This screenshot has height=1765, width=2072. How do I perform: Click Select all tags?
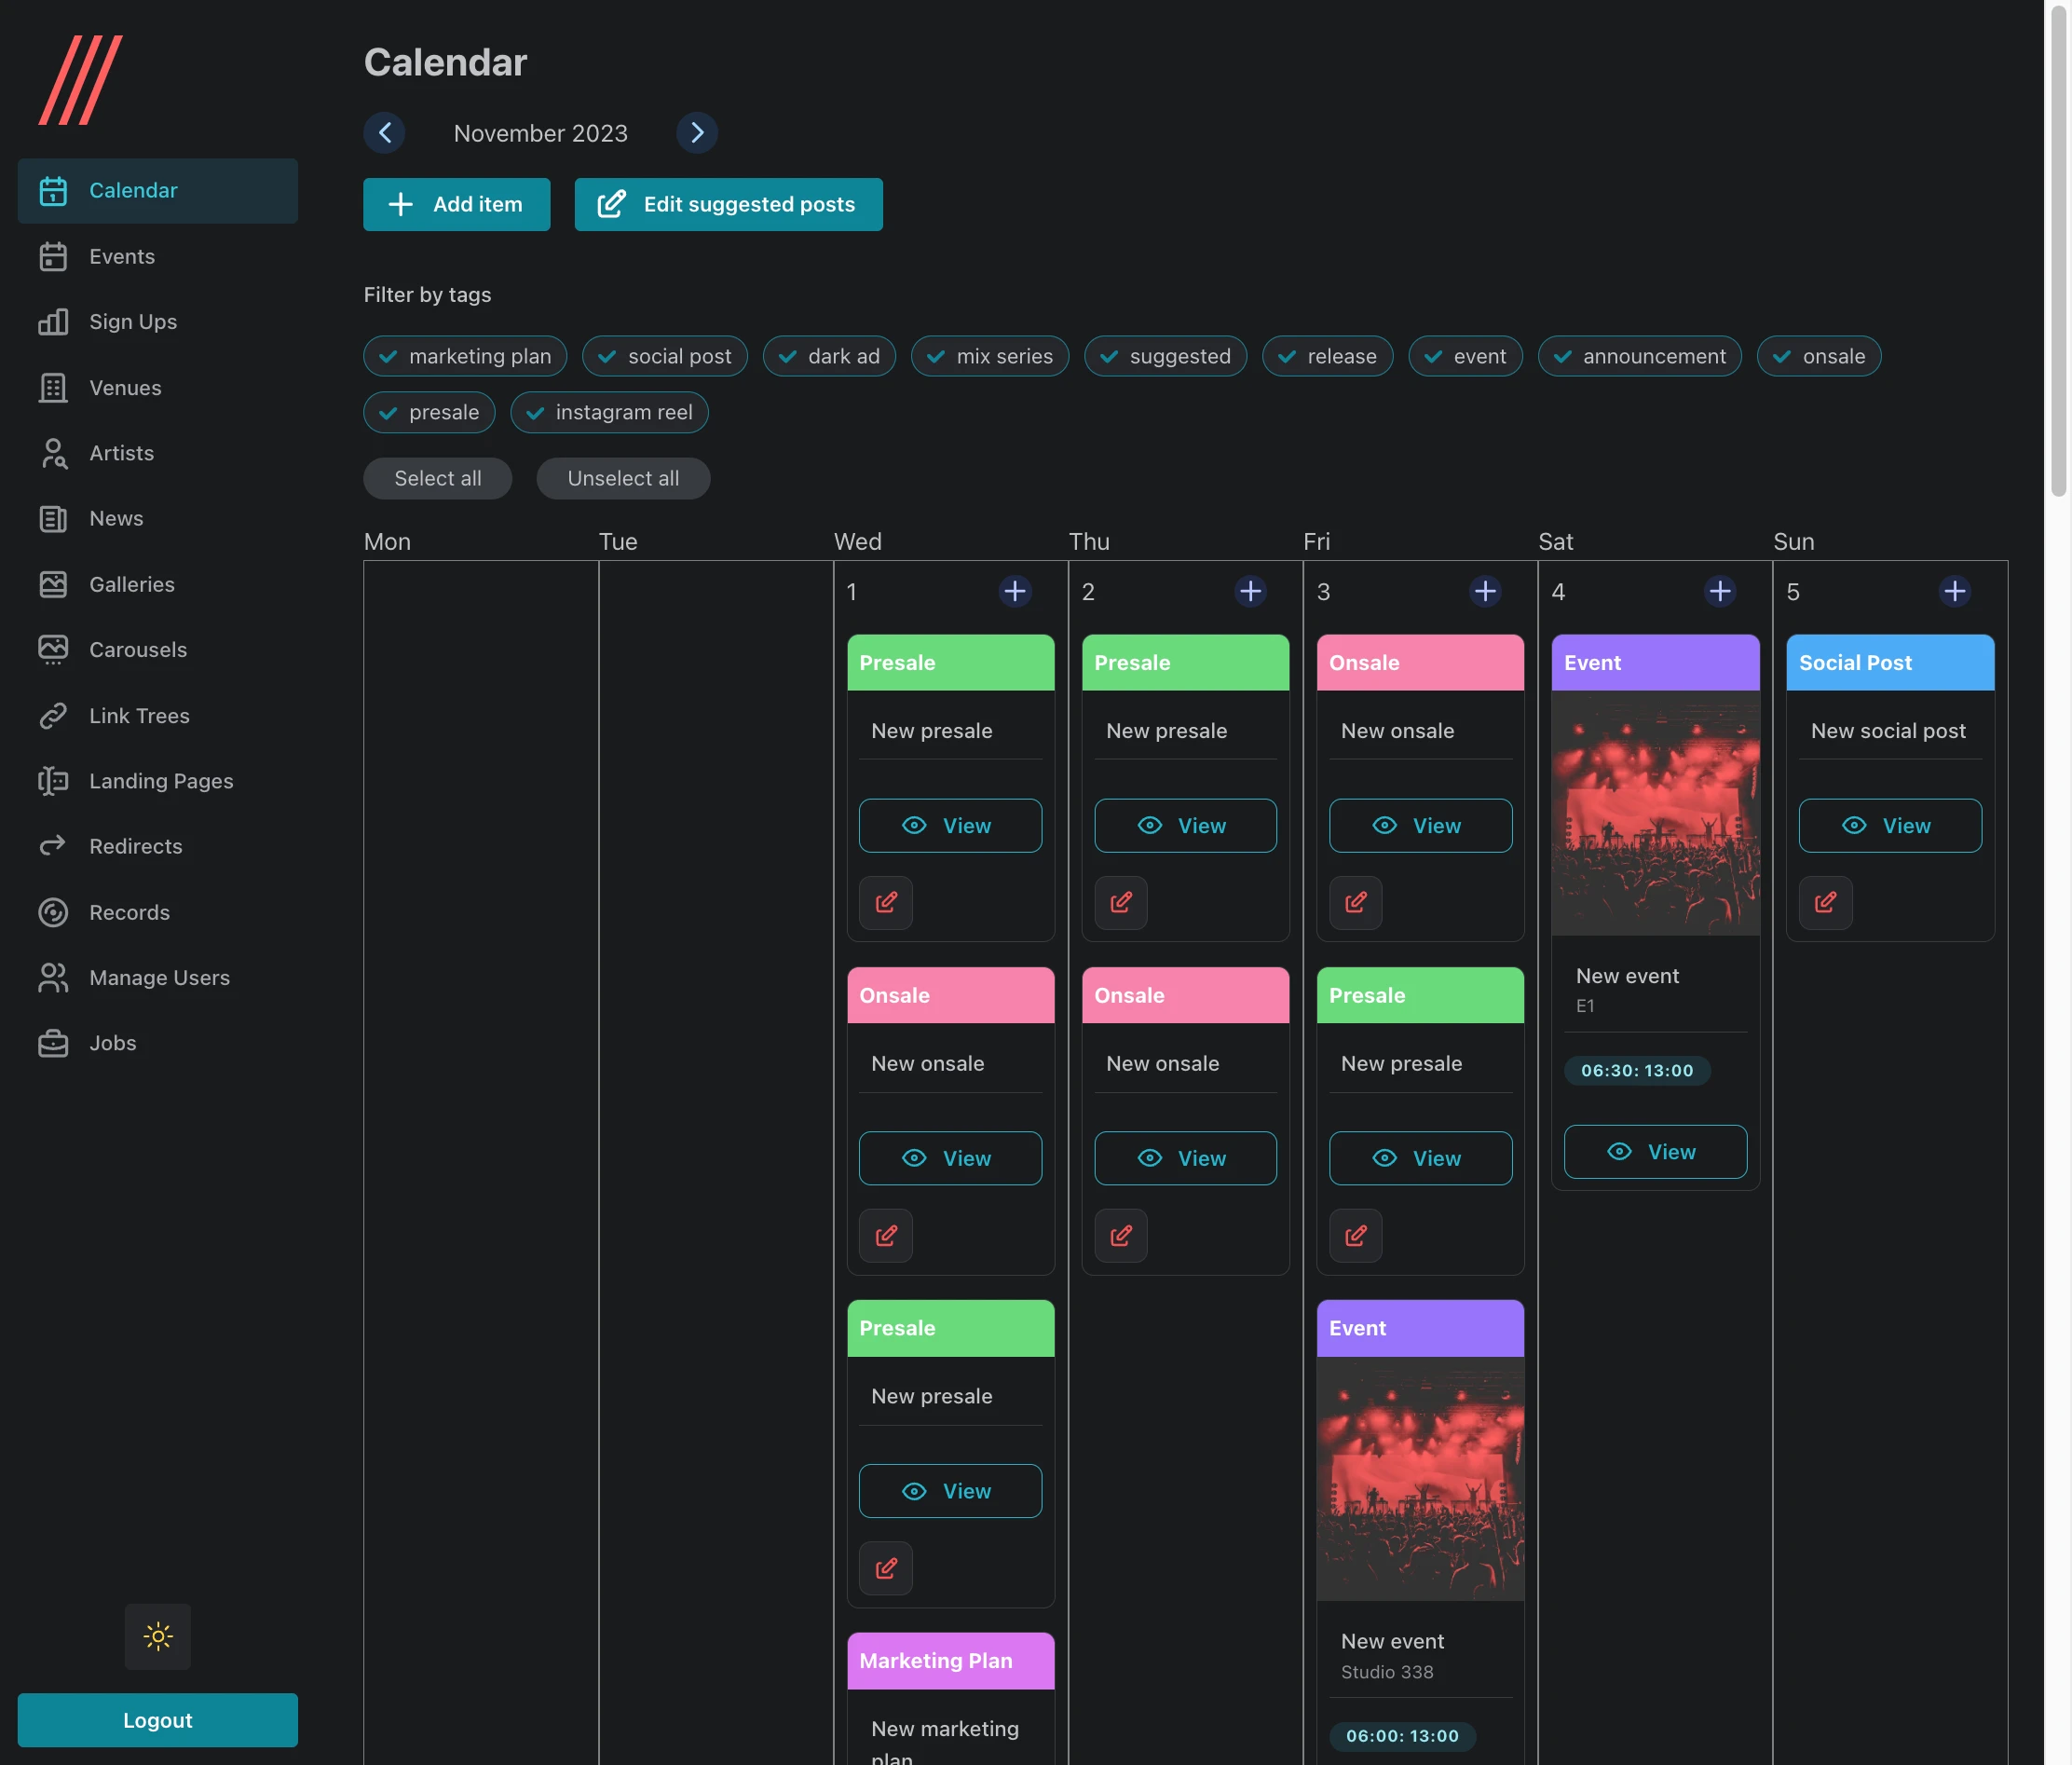pyautogui.click(x=438, y=478)
